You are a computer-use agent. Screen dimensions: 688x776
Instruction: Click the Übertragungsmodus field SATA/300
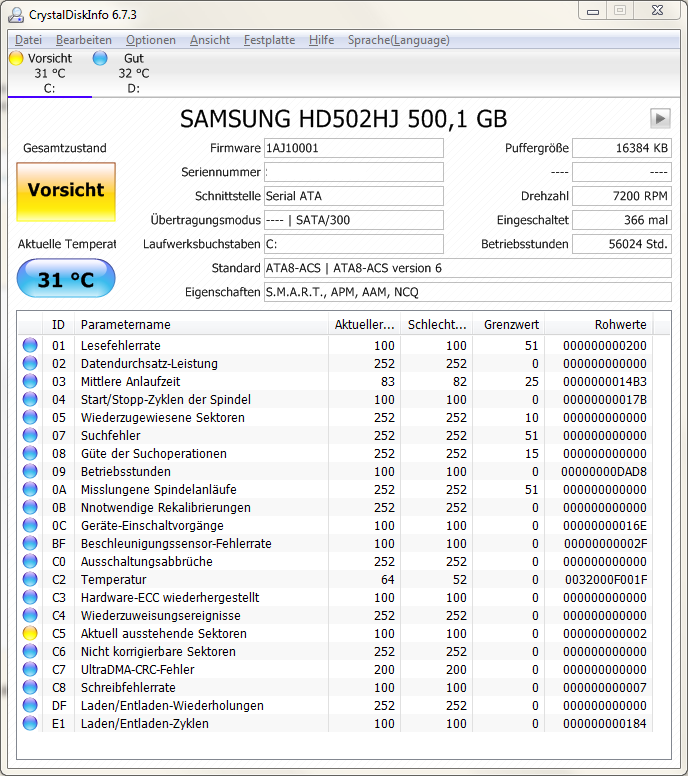click(353, 220)
